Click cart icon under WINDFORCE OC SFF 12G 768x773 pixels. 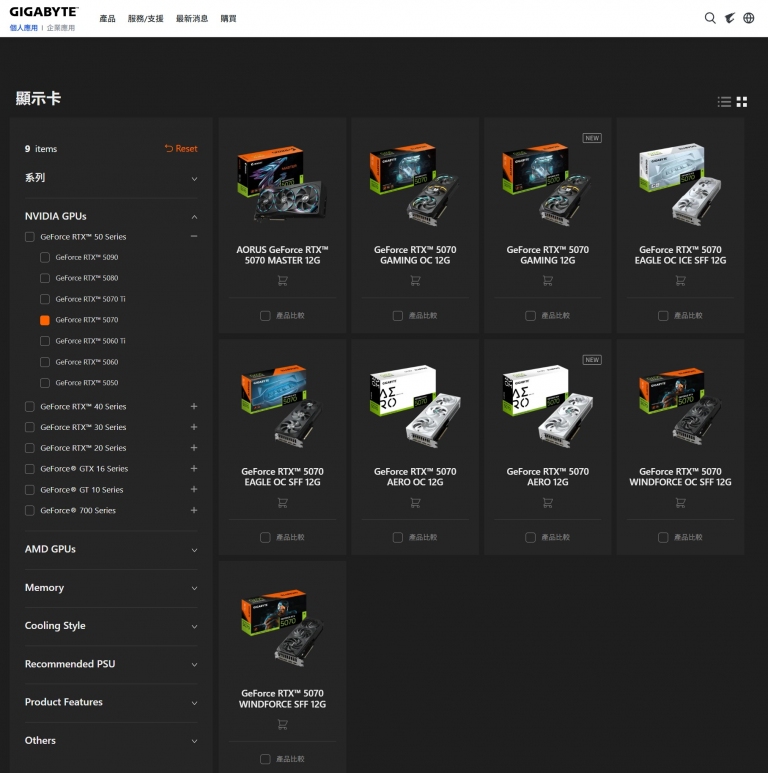(680, 503)
